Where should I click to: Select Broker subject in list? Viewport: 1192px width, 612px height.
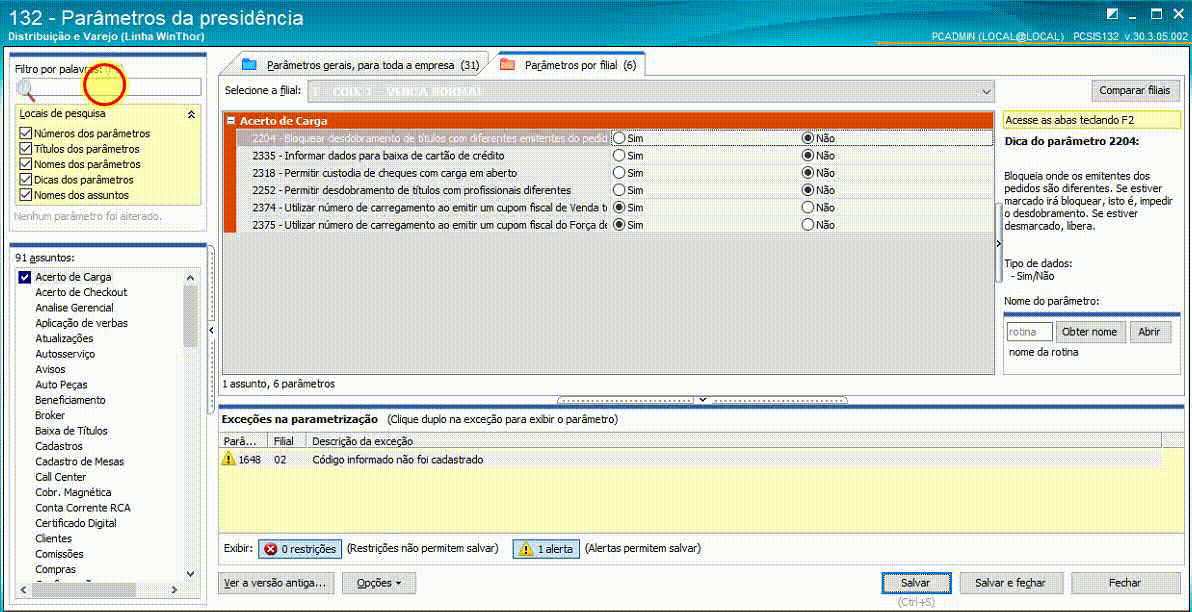[x=49, y=415]
